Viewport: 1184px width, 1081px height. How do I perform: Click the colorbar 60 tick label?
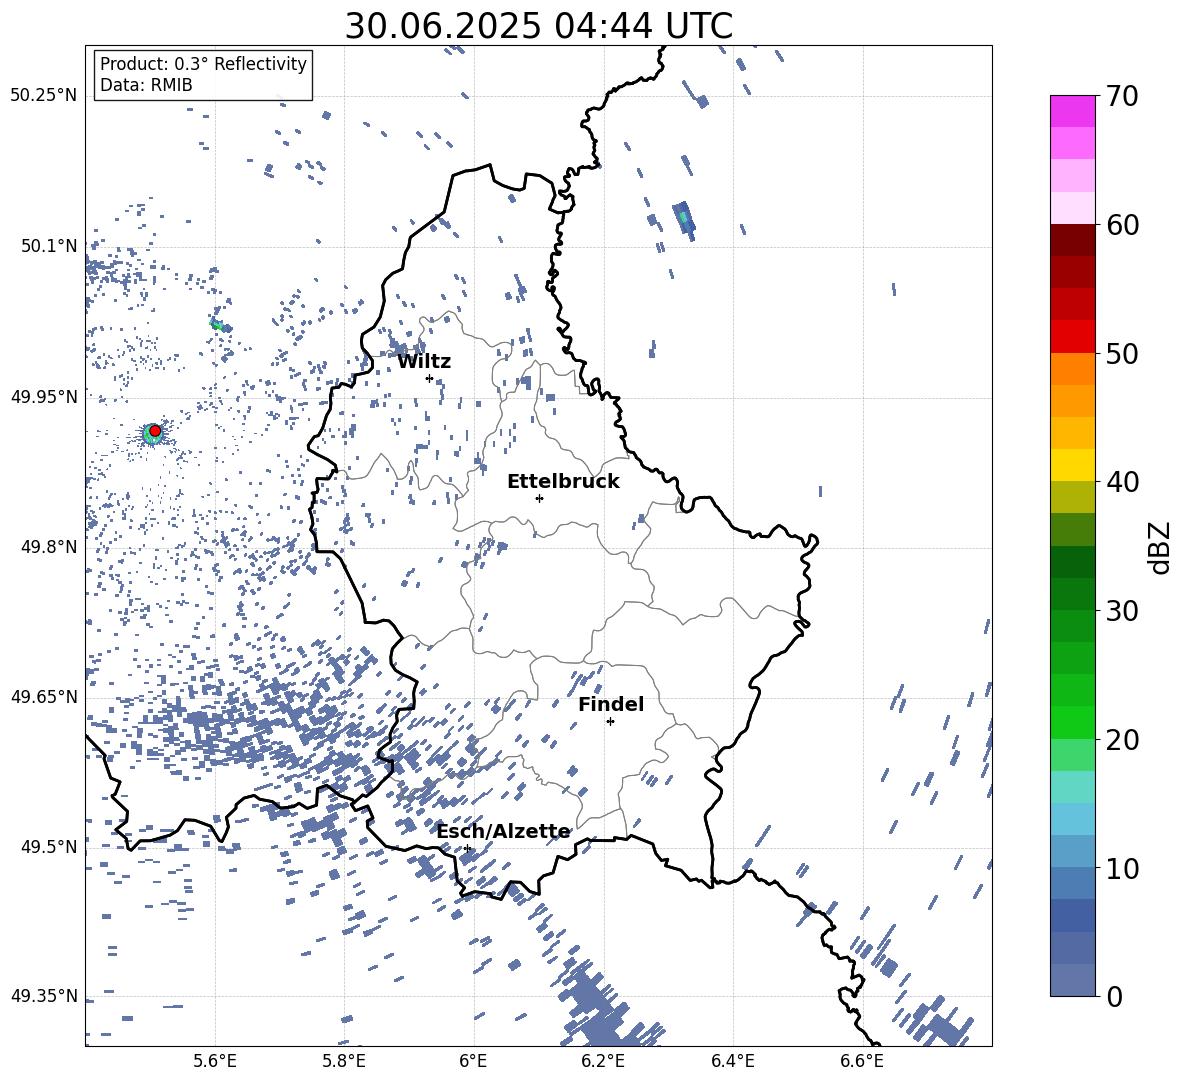pyautogui.click(x=1122, y=224)
